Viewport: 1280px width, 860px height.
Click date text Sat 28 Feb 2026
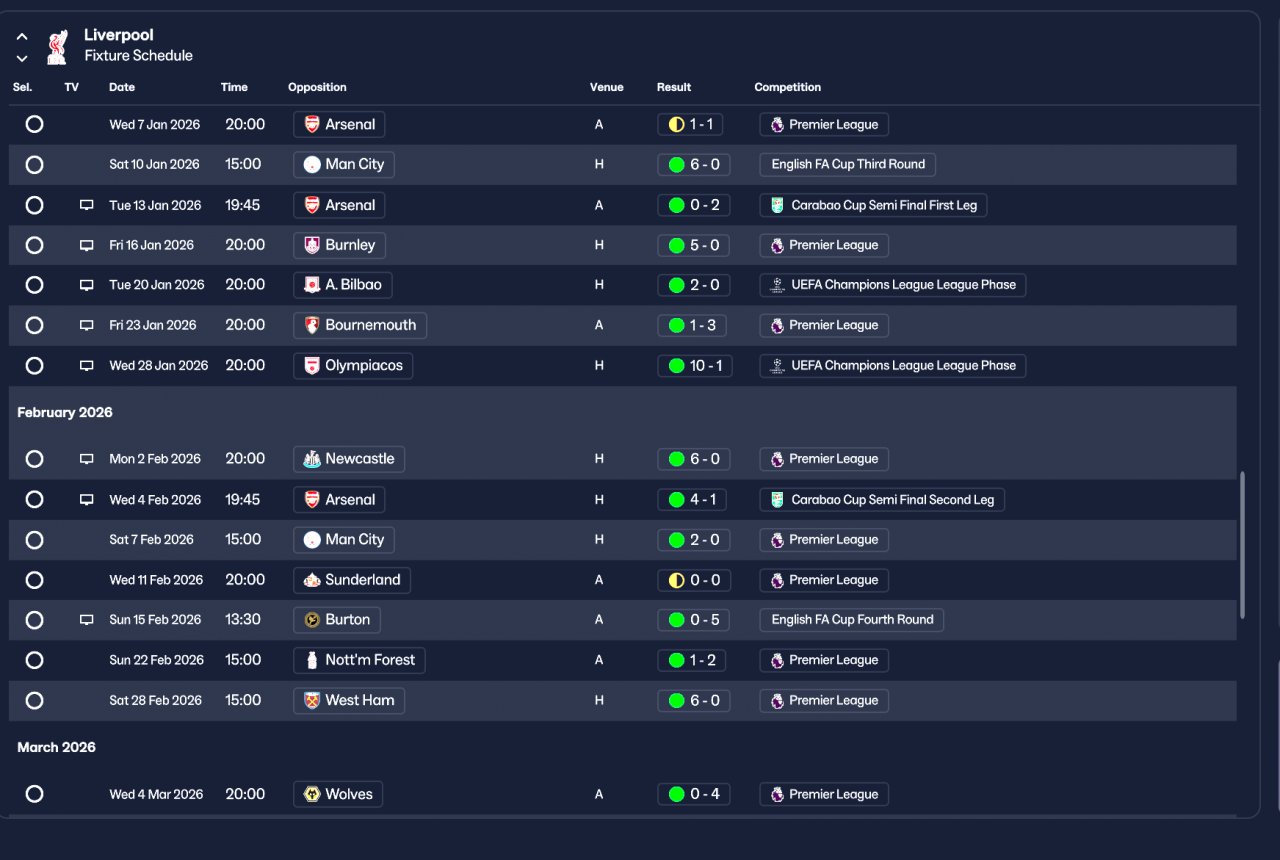click(x=154, y=701)
